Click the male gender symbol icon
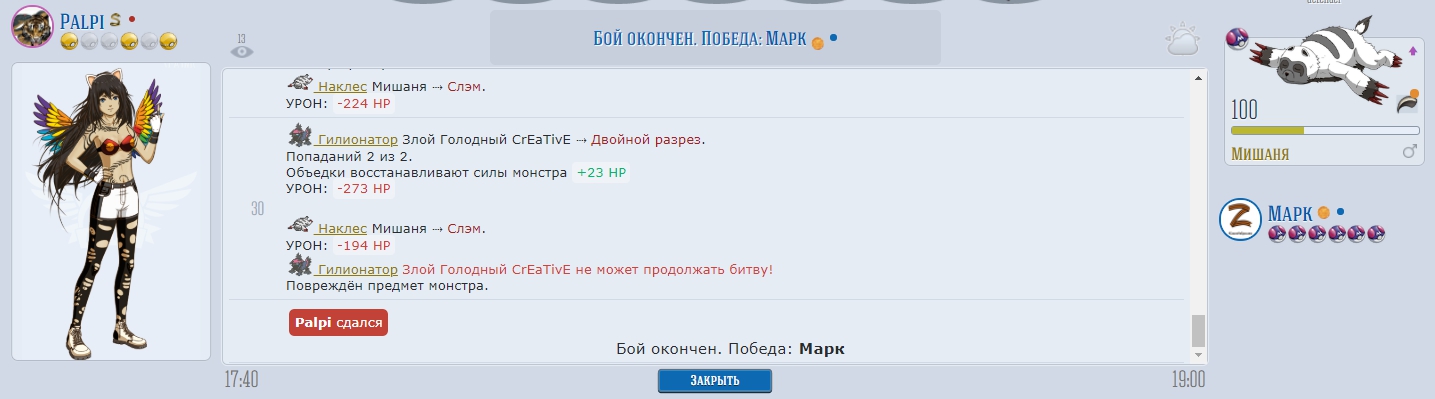 point(1410,152)
